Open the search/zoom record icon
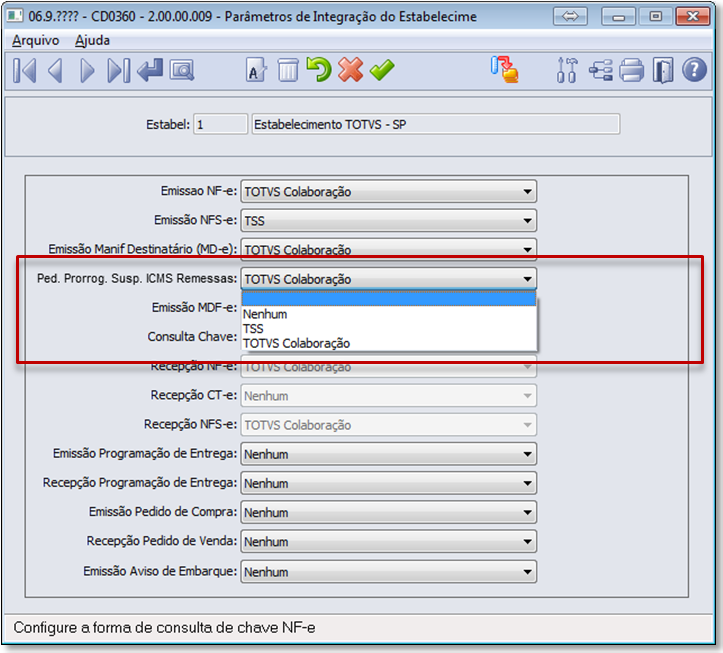Screen dimensions: 723x653 [x=182, y=71]
